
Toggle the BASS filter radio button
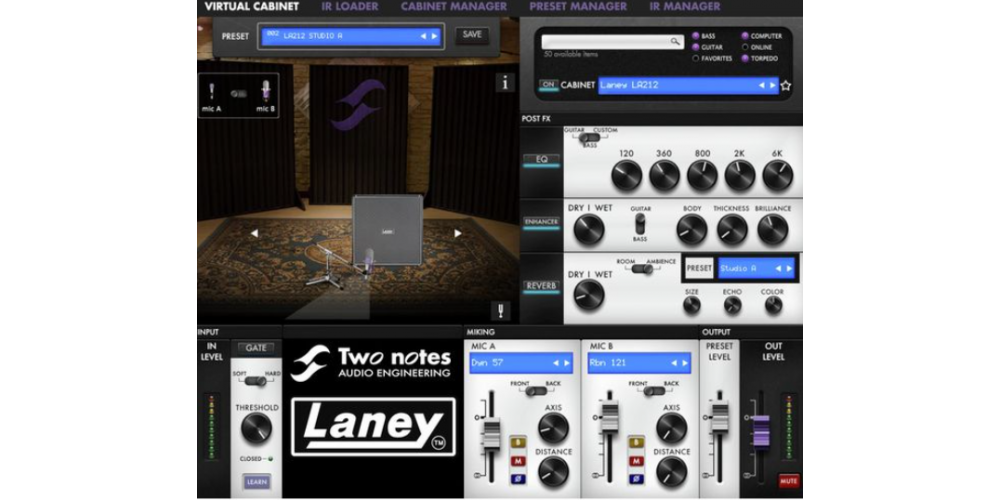696,36
